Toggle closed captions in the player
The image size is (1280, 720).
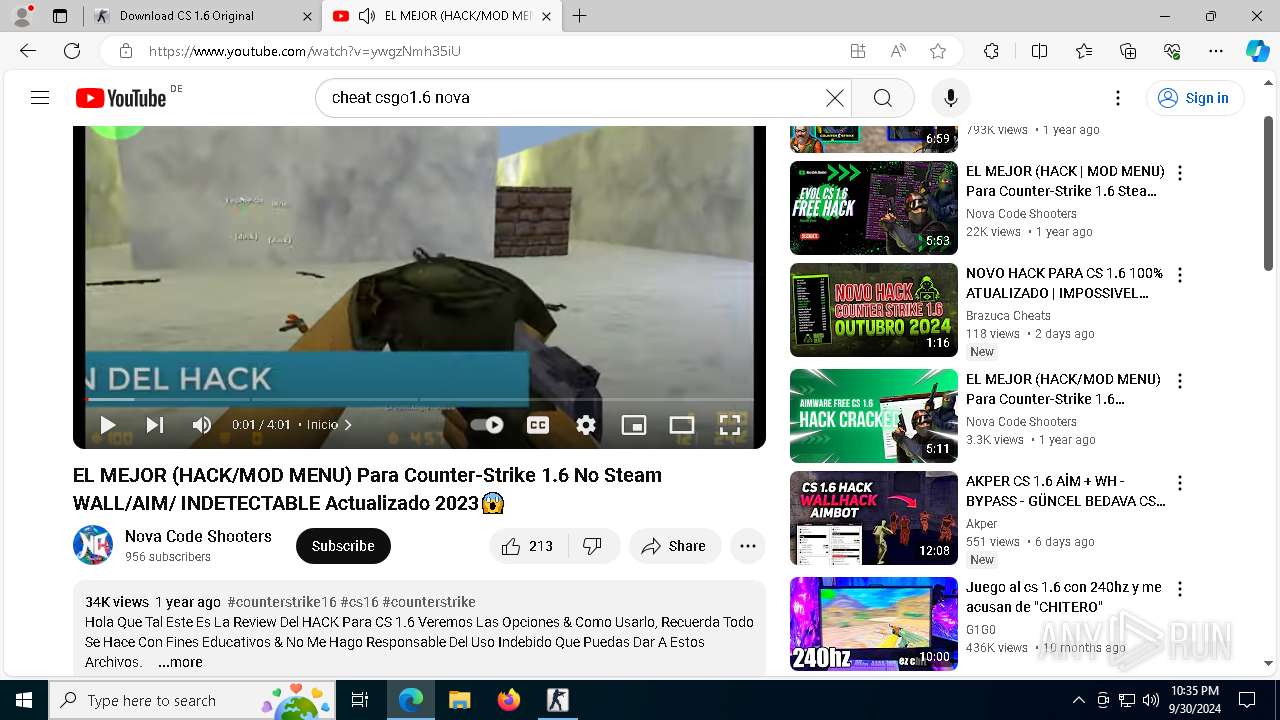538,425
